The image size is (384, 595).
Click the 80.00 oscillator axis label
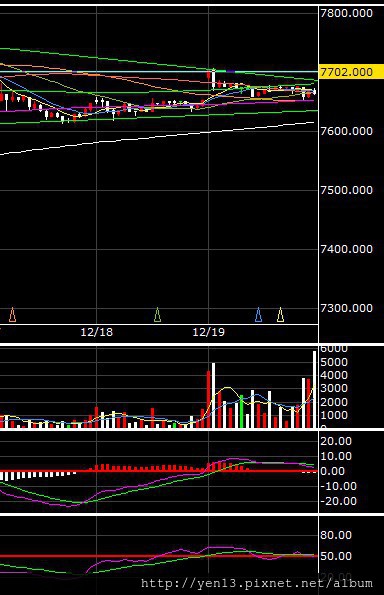(336, 535)
